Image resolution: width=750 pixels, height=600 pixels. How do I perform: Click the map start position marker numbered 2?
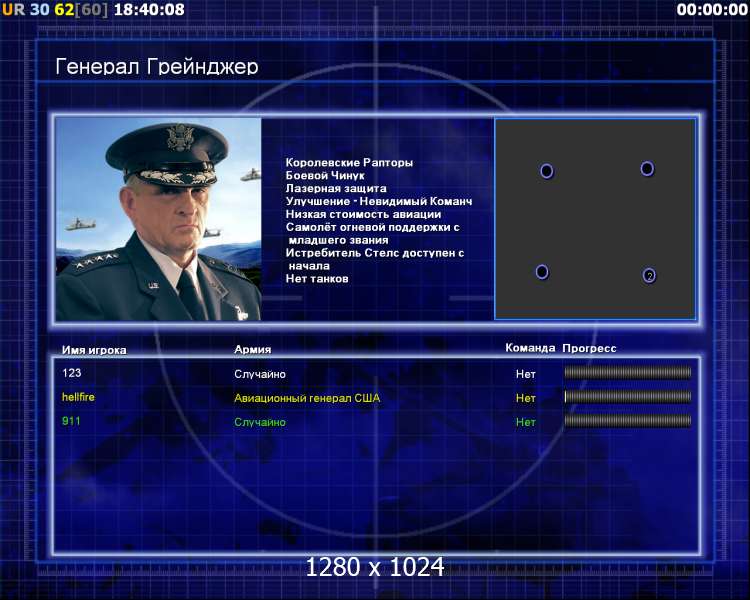tap(649, 275)
